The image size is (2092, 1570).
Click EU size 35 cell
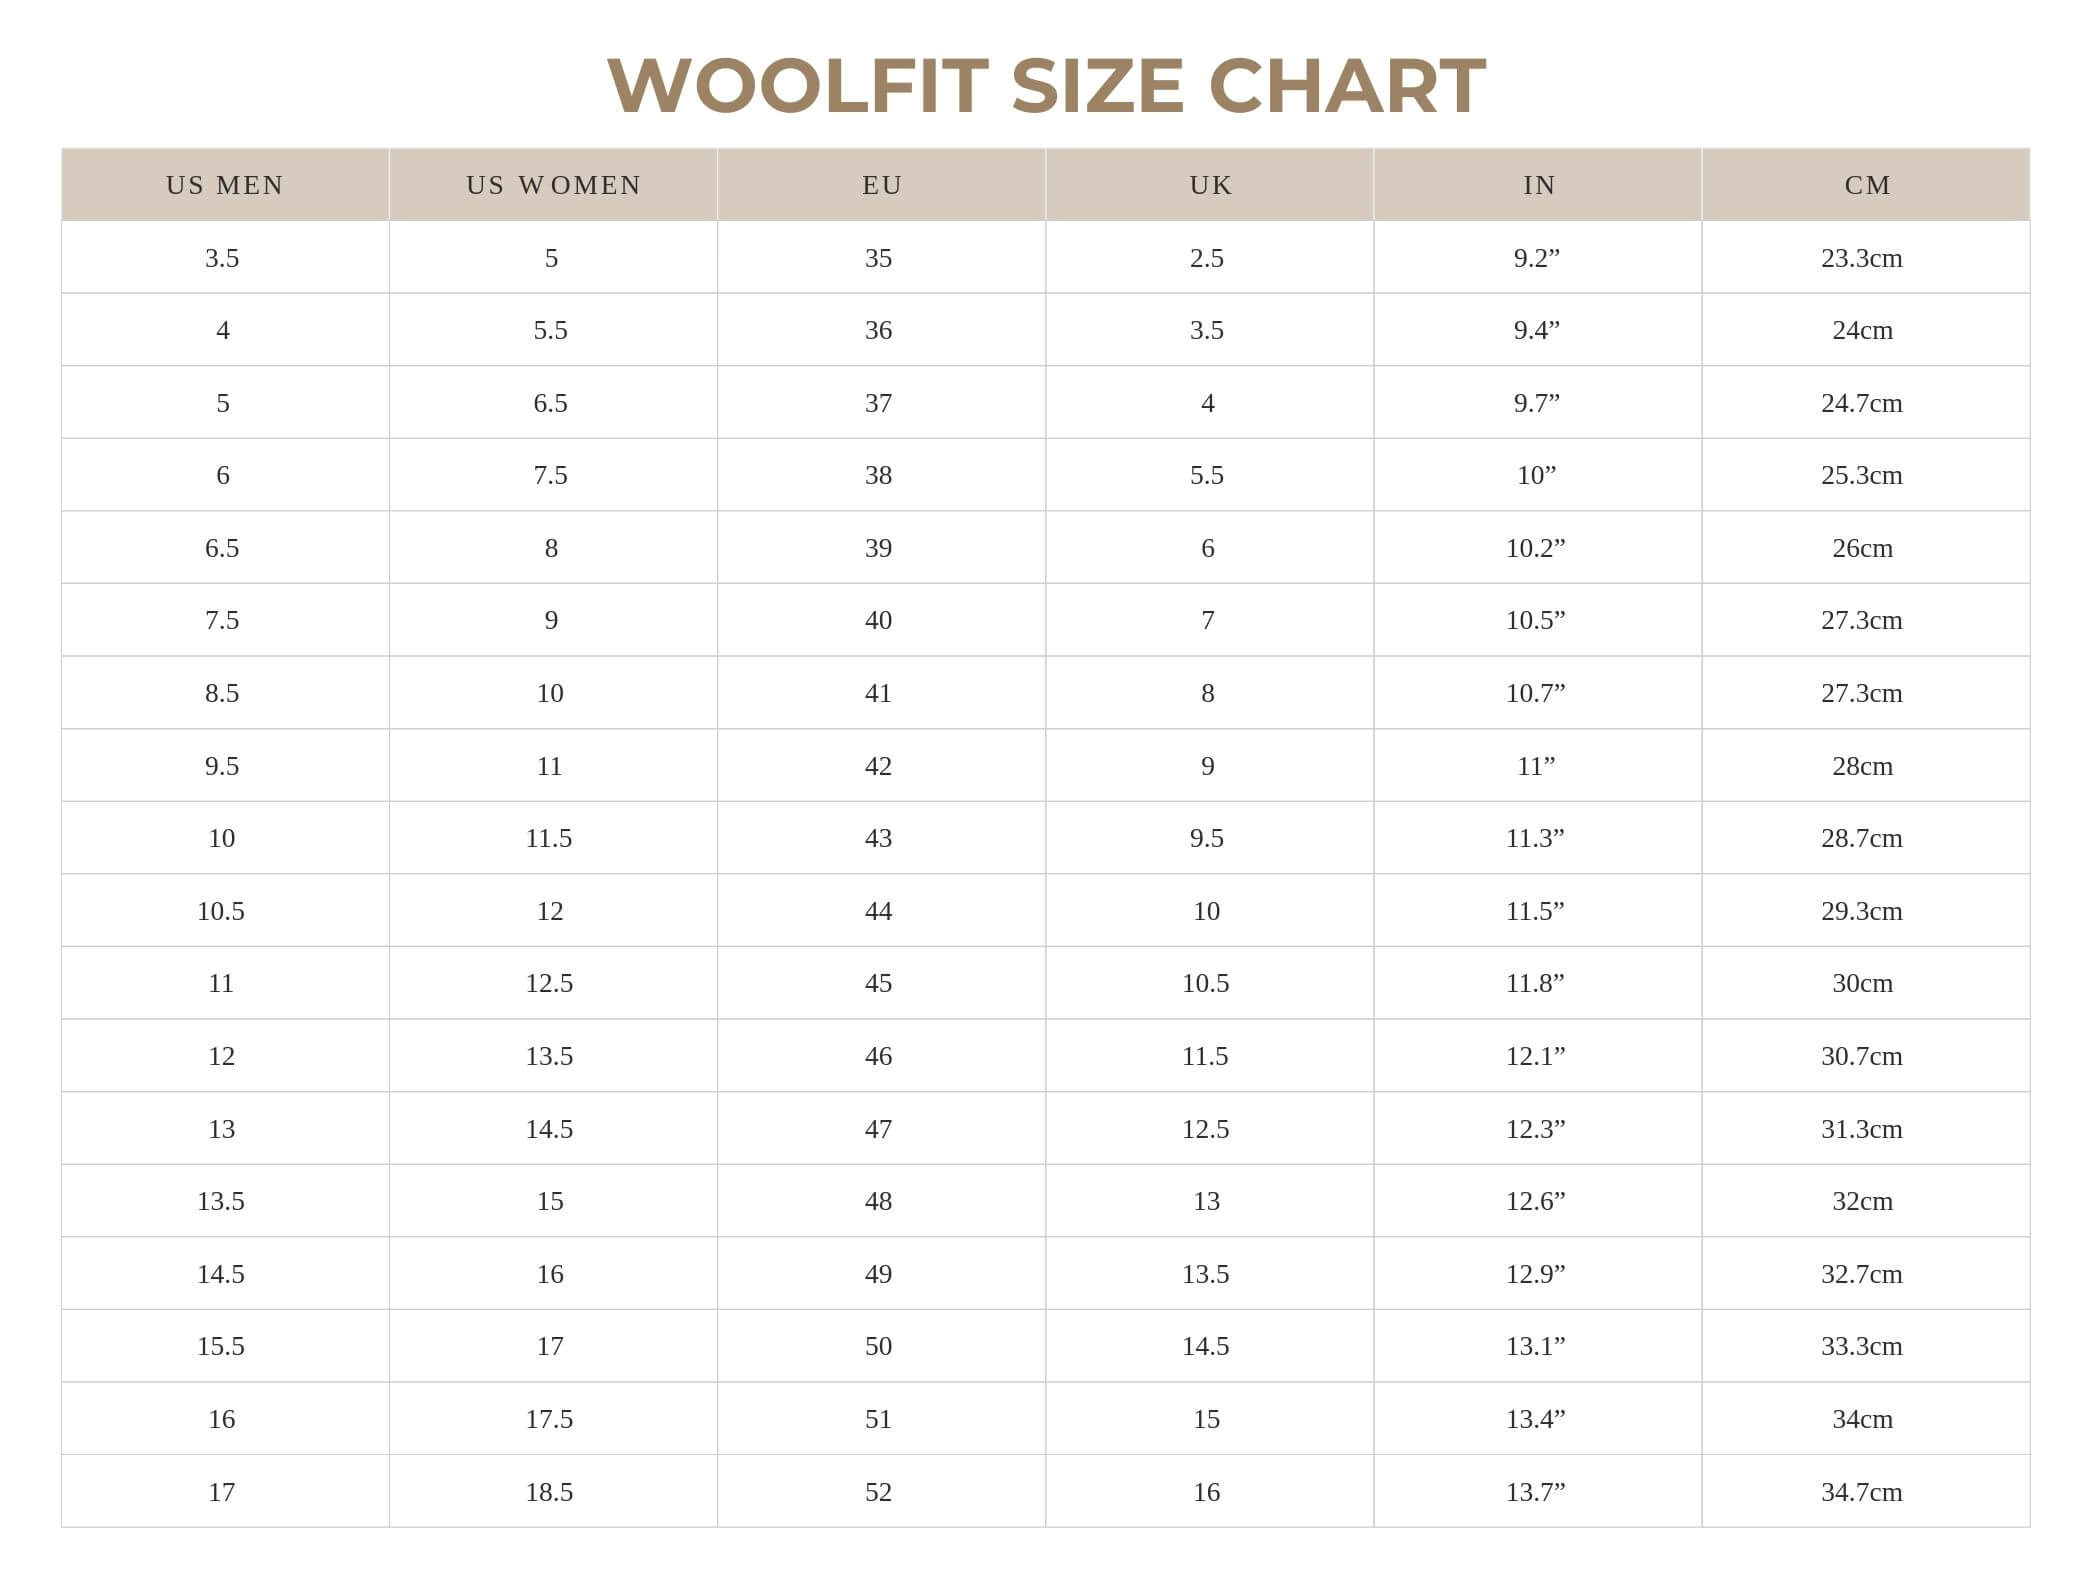click(878, 258)
